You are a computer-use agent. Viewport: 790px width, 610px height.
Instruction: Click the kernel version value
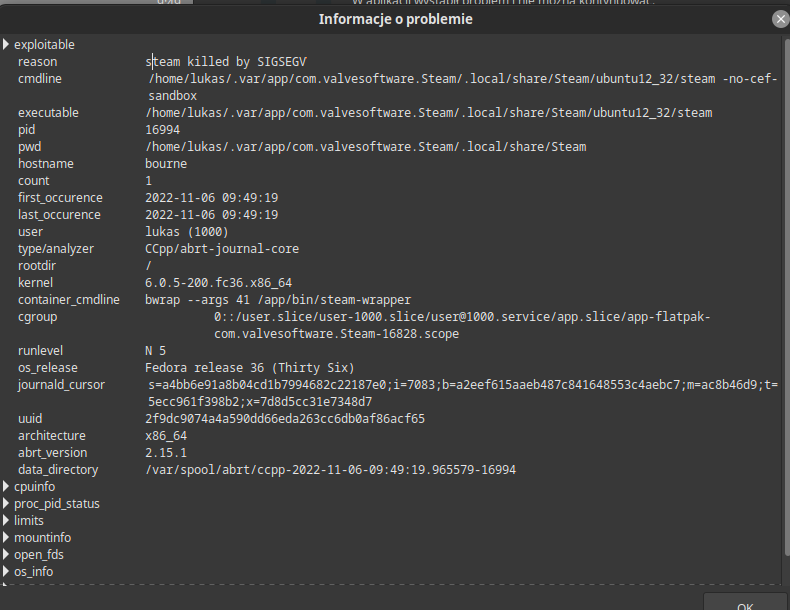tap(219, 283)
